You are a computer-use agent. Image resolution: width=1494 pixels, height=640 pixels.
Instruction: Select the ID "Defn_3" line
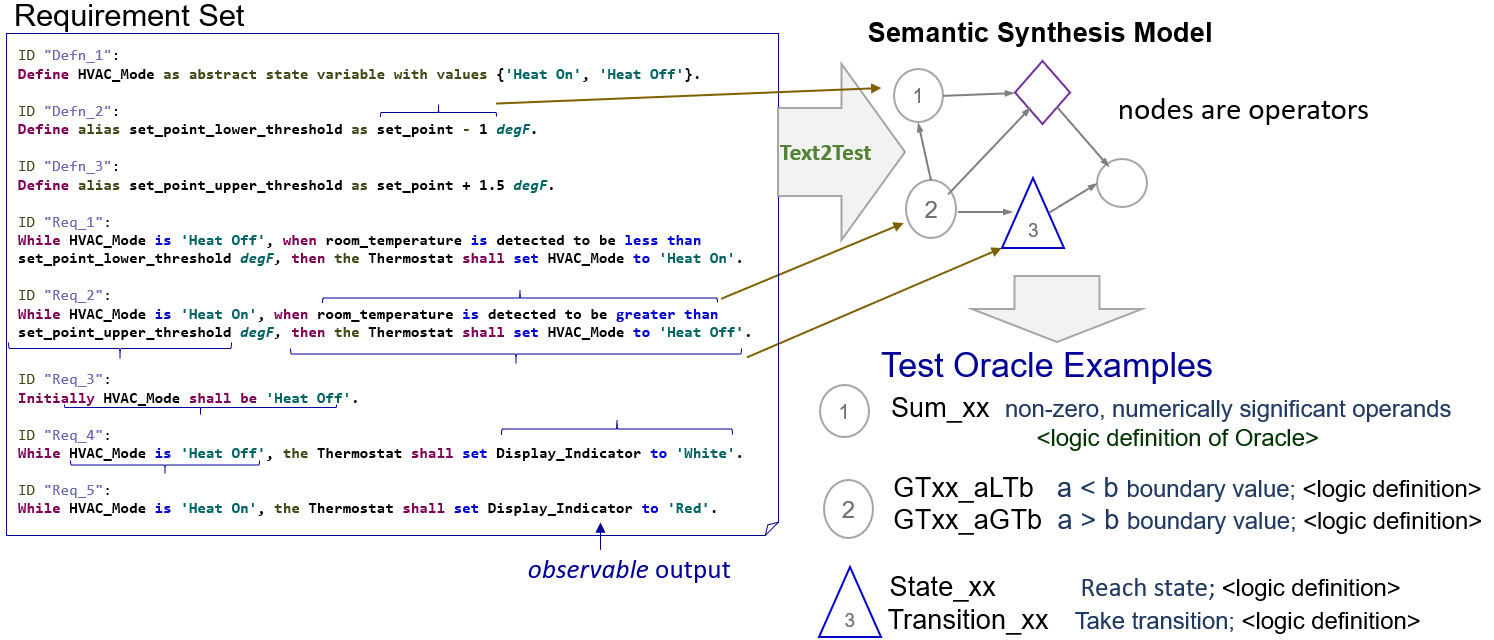point(68,168)
